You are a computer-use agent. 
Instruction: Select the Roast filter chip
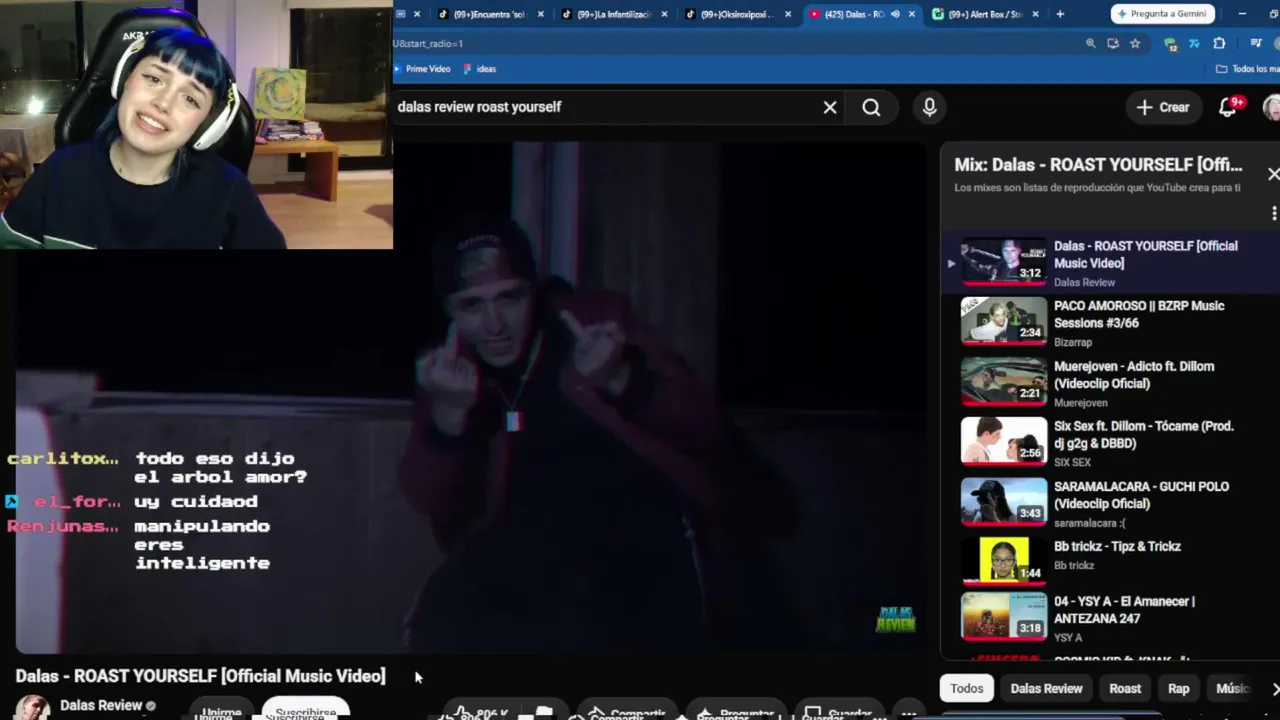coord(1125,688)
